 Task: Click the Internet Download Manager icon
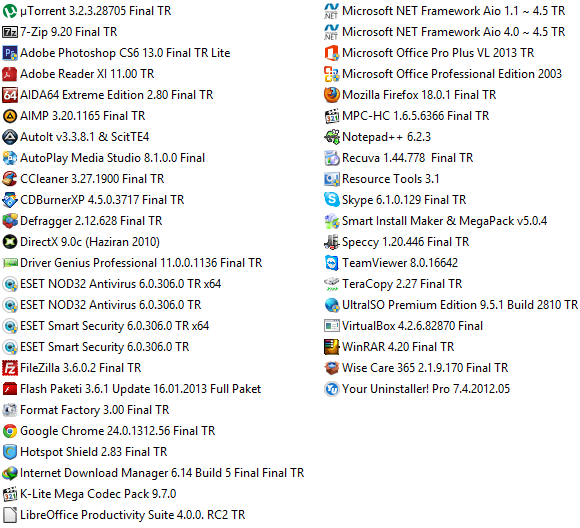click(x=10, y=473)
